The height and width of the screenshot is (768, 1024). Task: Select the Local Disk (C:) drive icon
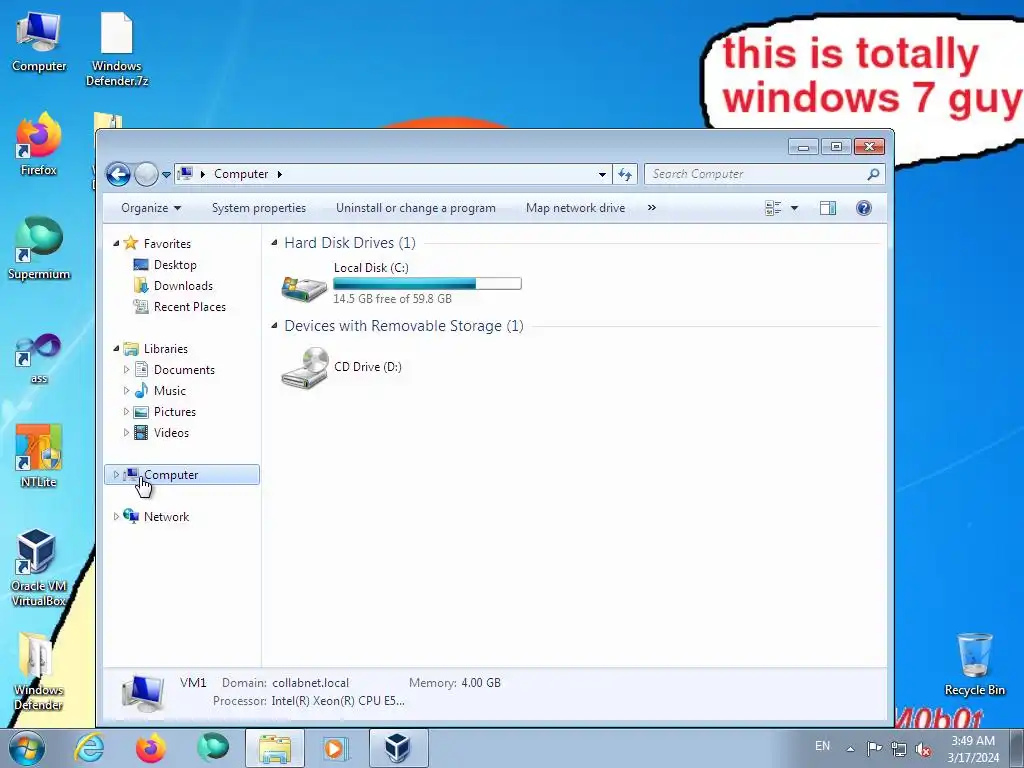[304, 287]
